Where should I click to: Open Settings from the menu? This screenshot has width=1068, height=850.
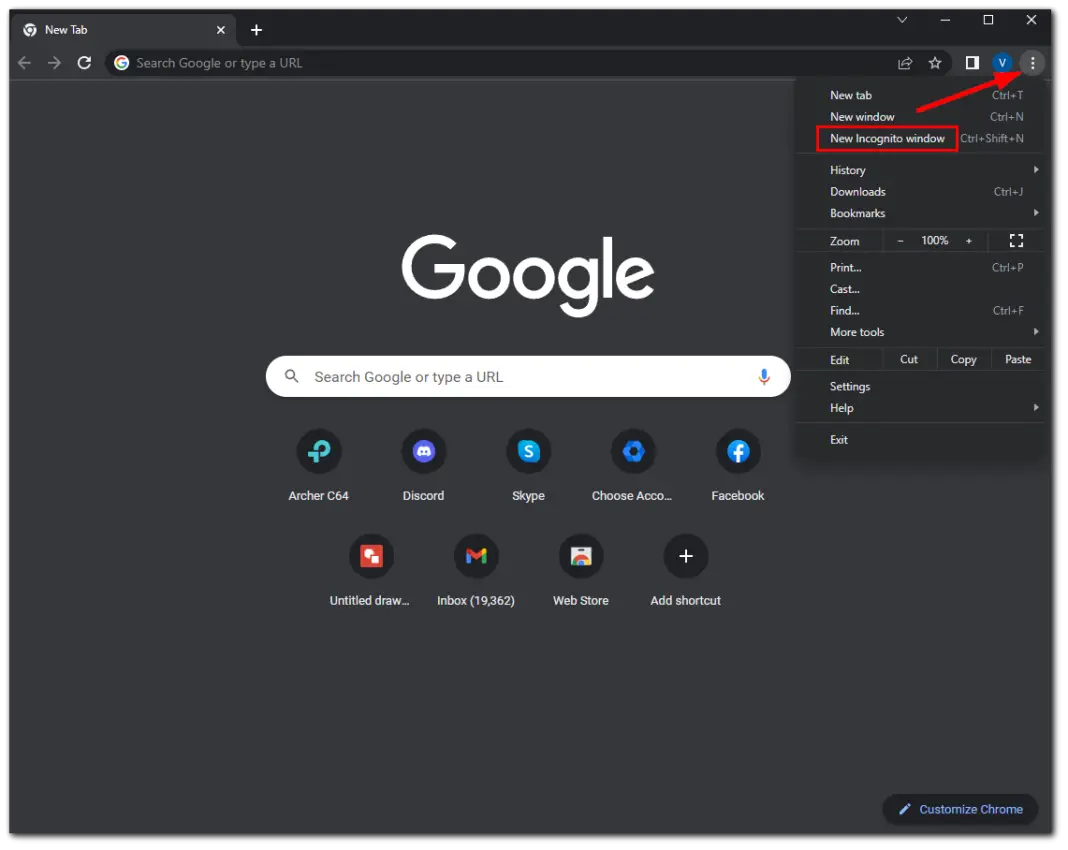pos(850,386)
